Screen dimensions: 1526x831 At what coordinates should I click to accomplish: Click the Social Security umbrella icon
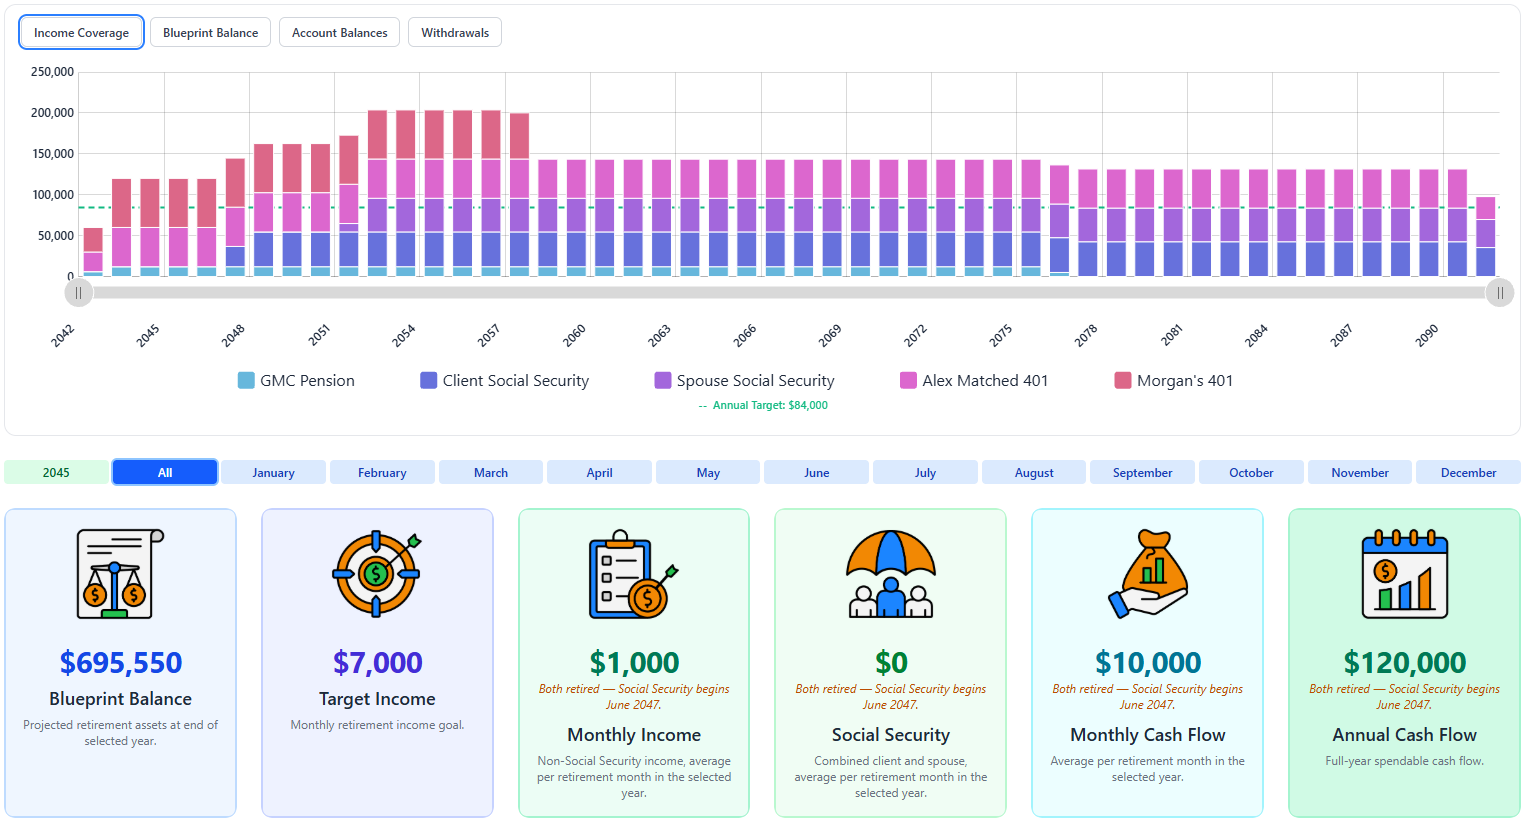(891, 574)
